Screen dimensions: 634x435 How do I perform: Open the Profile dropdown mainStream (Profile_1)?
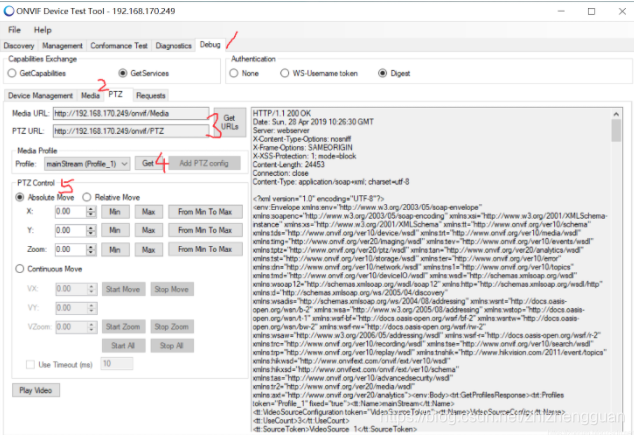pos(87,164)
